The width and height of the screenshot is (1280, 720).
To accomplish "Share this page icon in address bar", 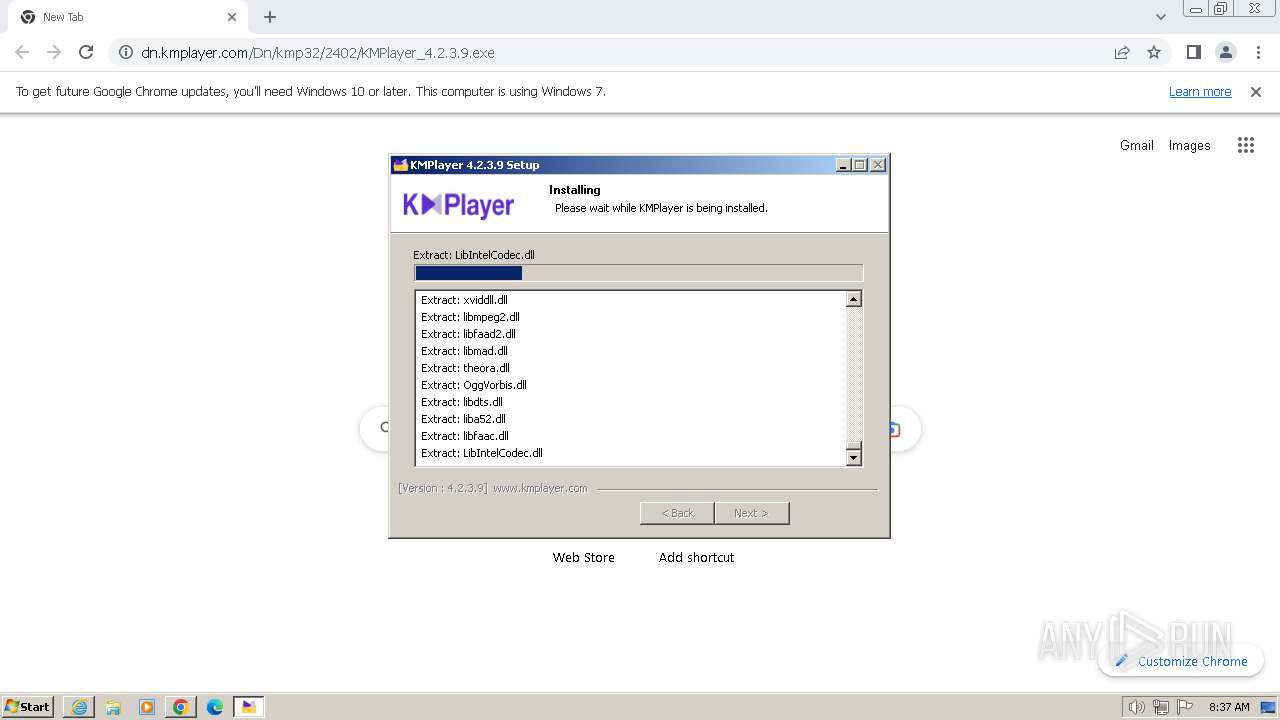I will click(x=1122, y=52).
